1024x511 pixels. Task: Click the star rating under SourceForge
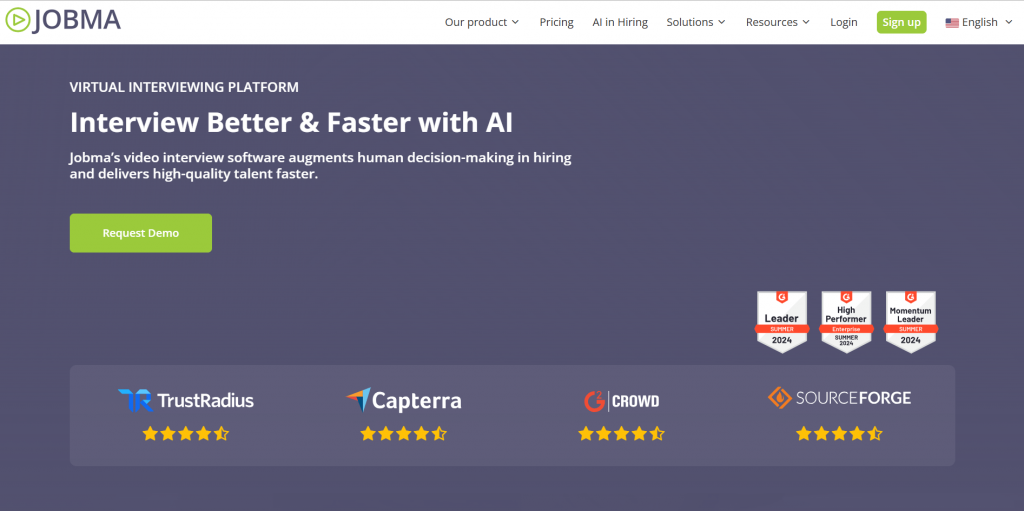(x=839, y=433)
